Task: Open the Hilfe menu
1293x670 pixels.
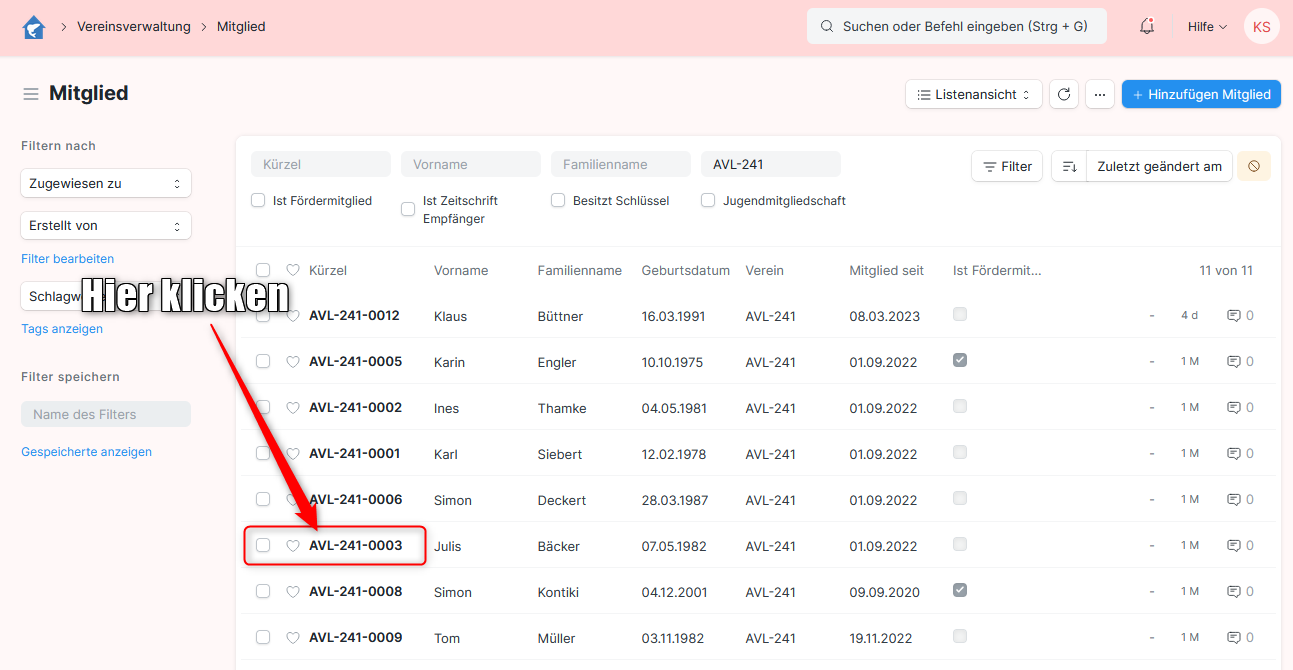Action: point(1207,27)
